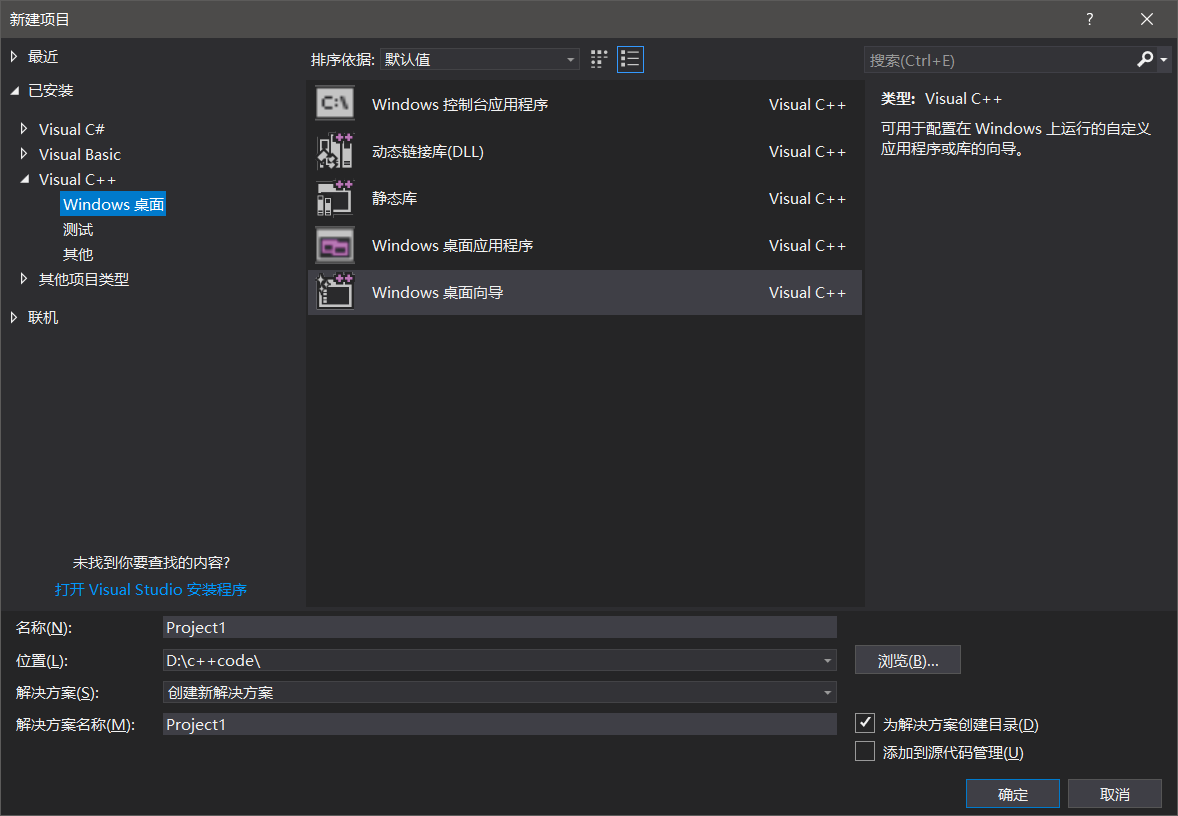Click 其他项目类型 tree label
Screen dimensions: 1178x816
pyautogui.click(x=84, y=279)
